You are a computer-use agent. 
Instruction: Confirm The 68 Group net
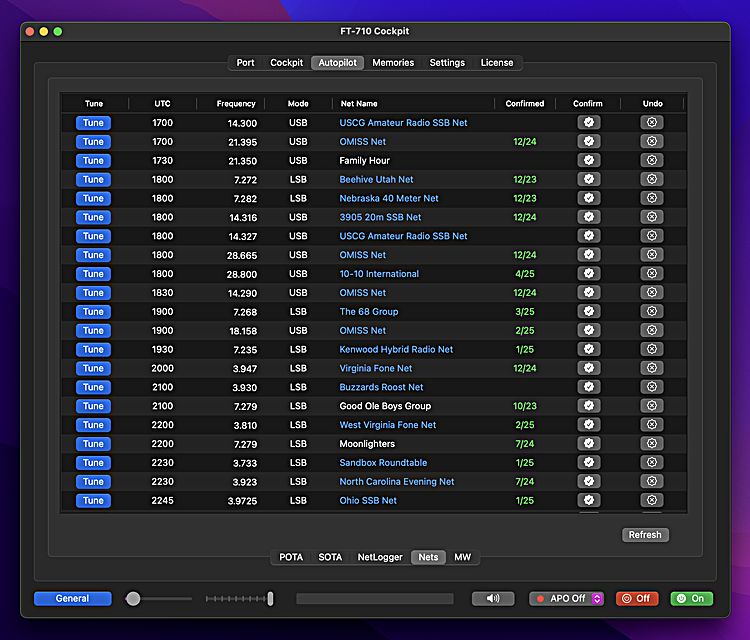[x=589, y=311]
